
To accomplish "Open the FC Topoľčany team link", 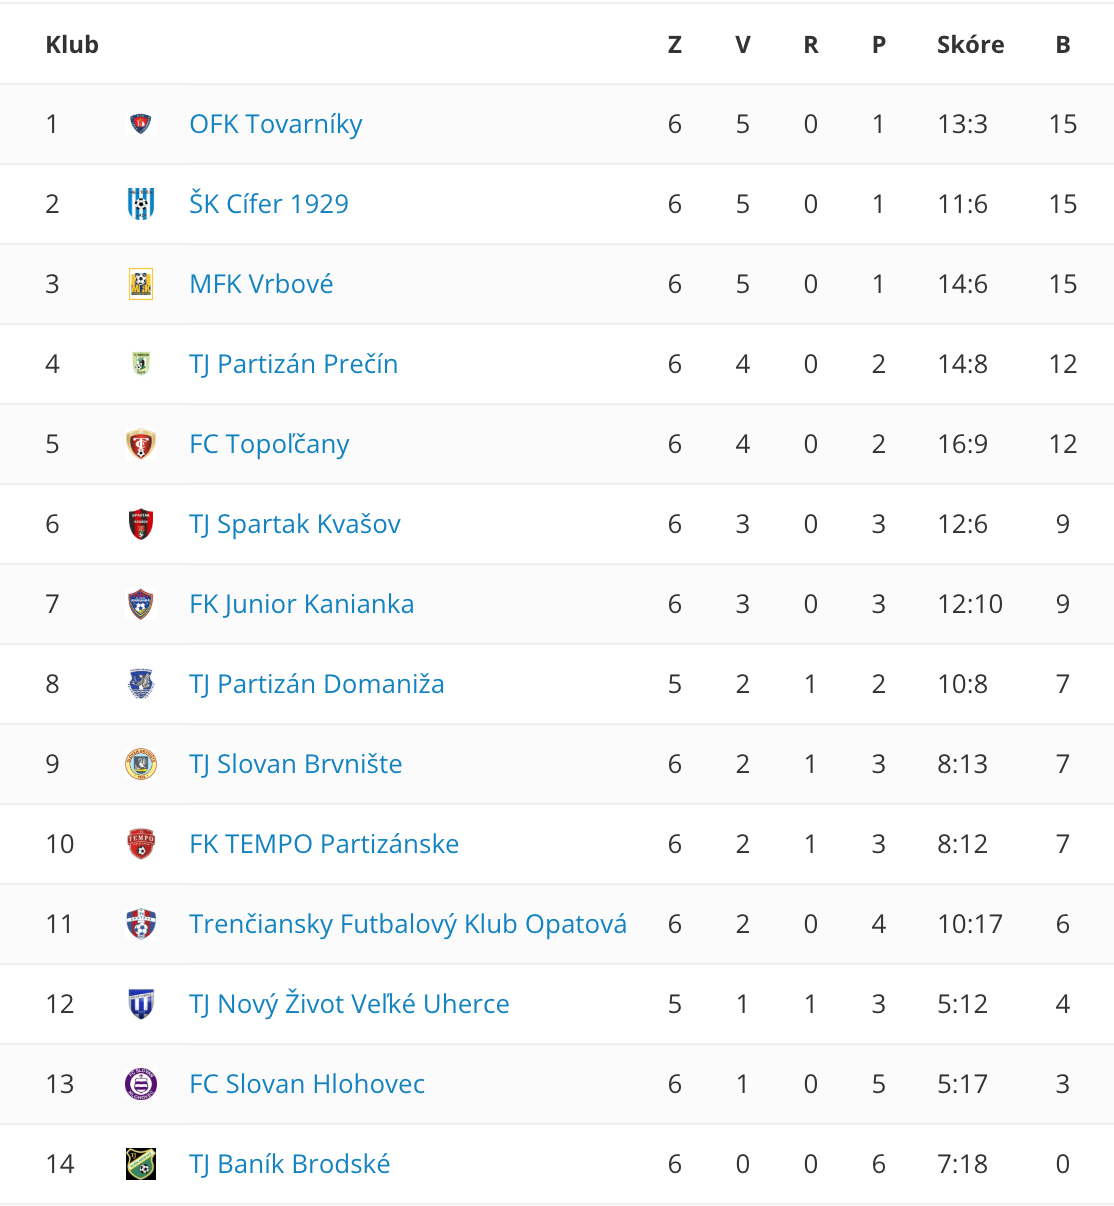I will [270, 444].
